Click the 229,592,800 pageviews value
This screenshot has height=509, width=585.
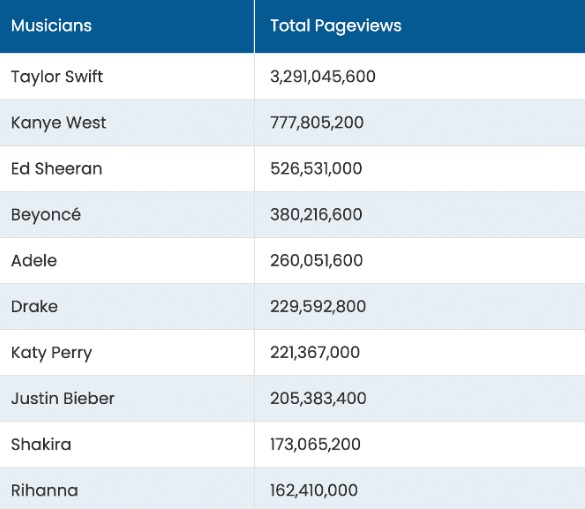[x=318, y=306]
